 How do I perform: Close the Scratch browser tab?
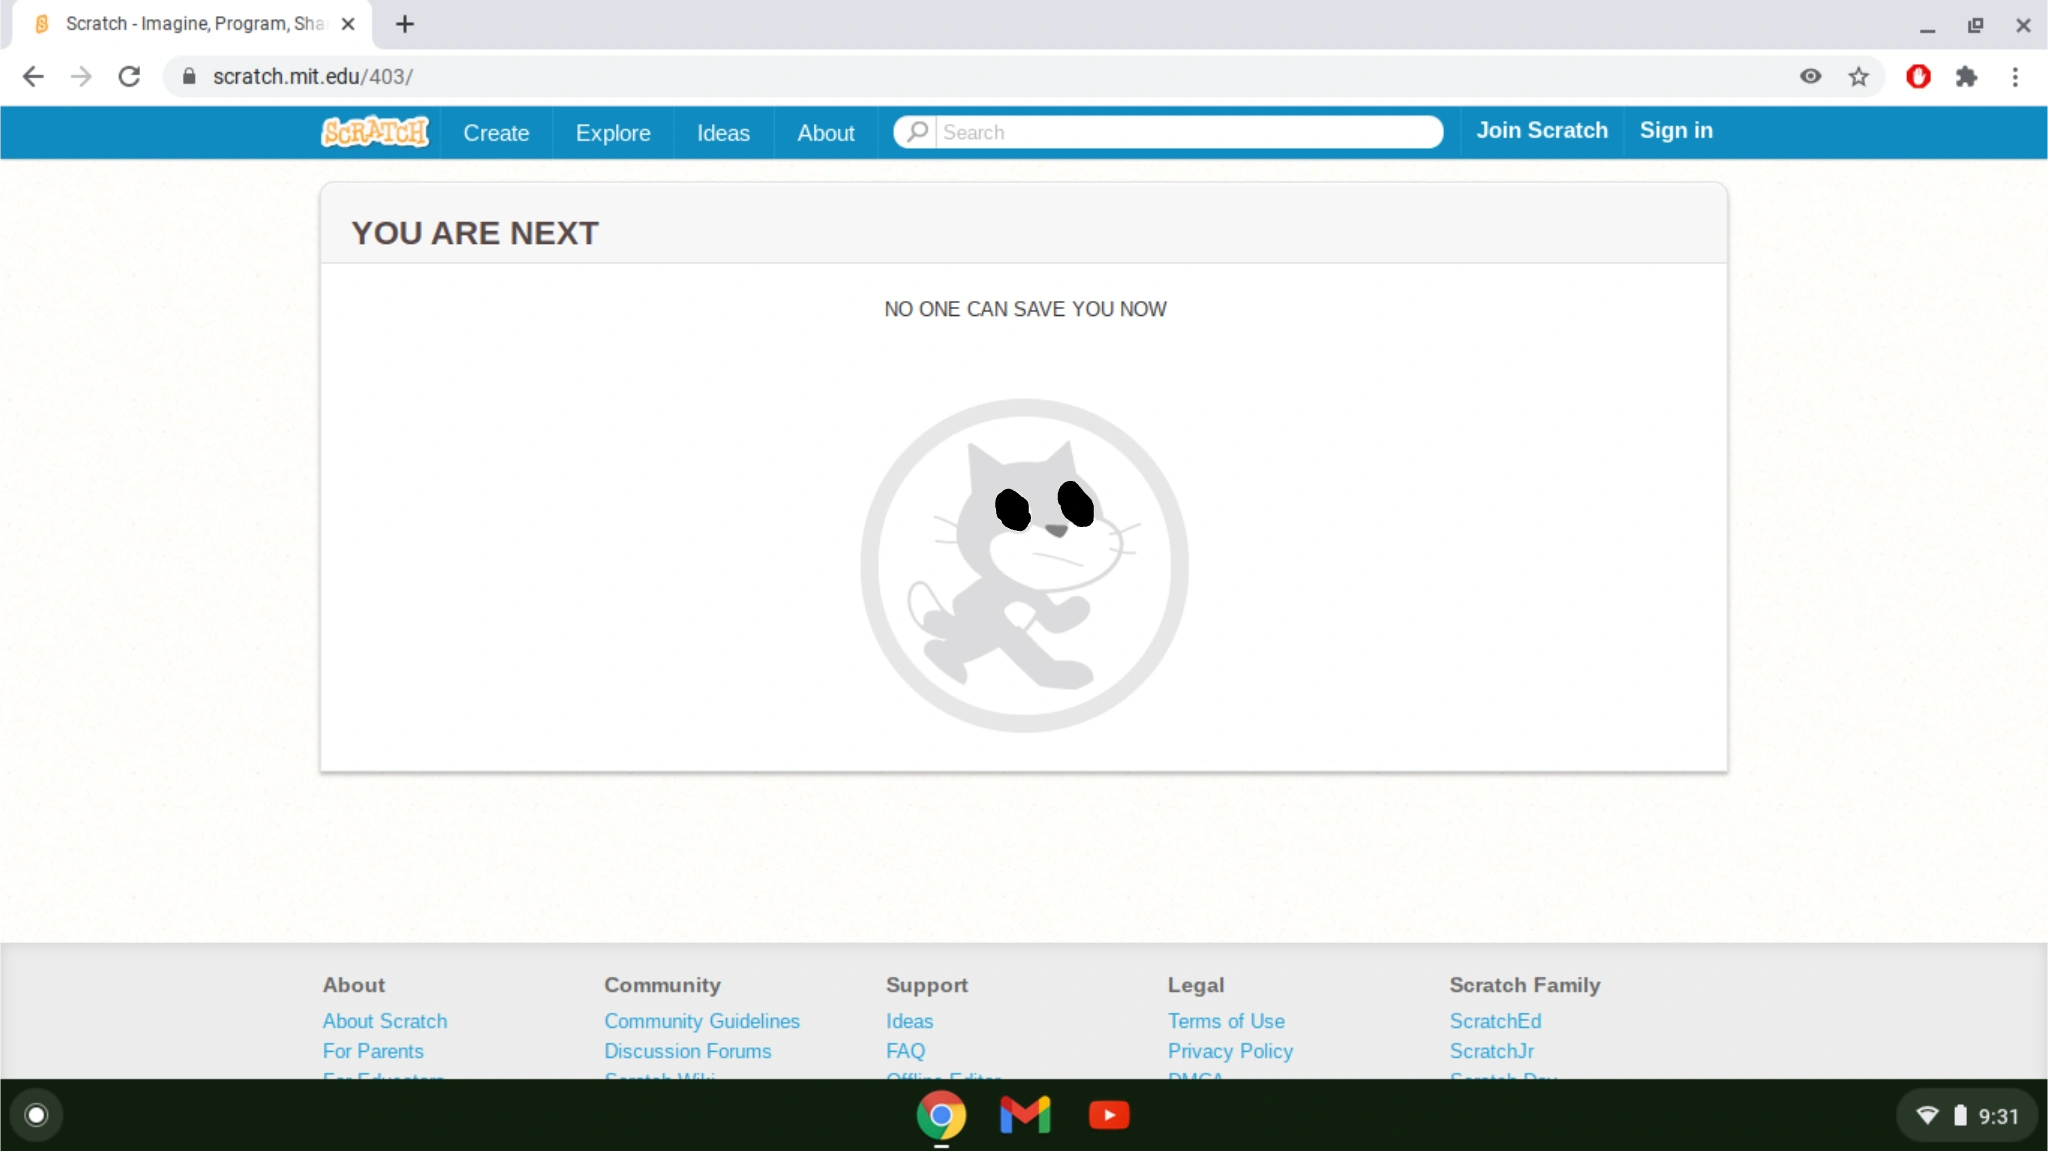(348, 24)
